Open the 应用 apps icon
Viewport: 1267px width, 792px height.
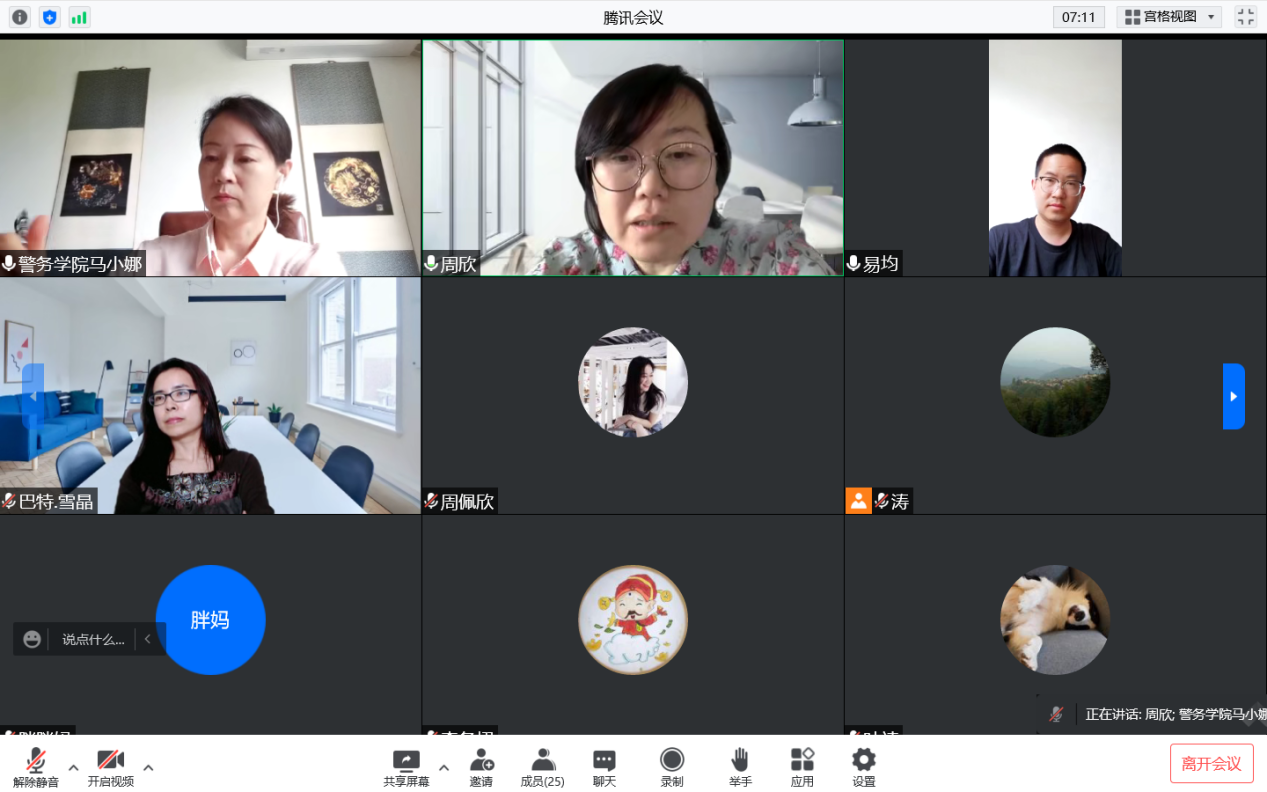(x=802, y=767)
